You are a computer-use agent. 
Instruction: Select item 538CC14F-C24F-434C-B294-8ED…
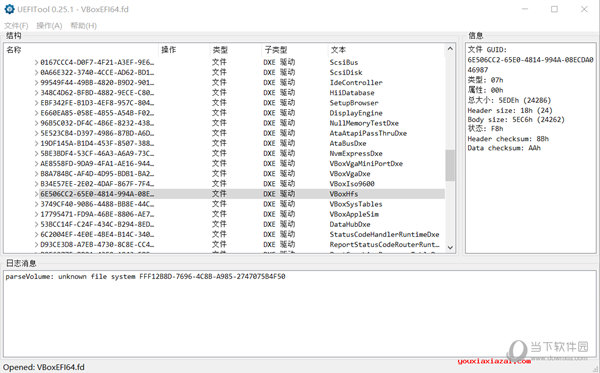[x=97, y=225]
